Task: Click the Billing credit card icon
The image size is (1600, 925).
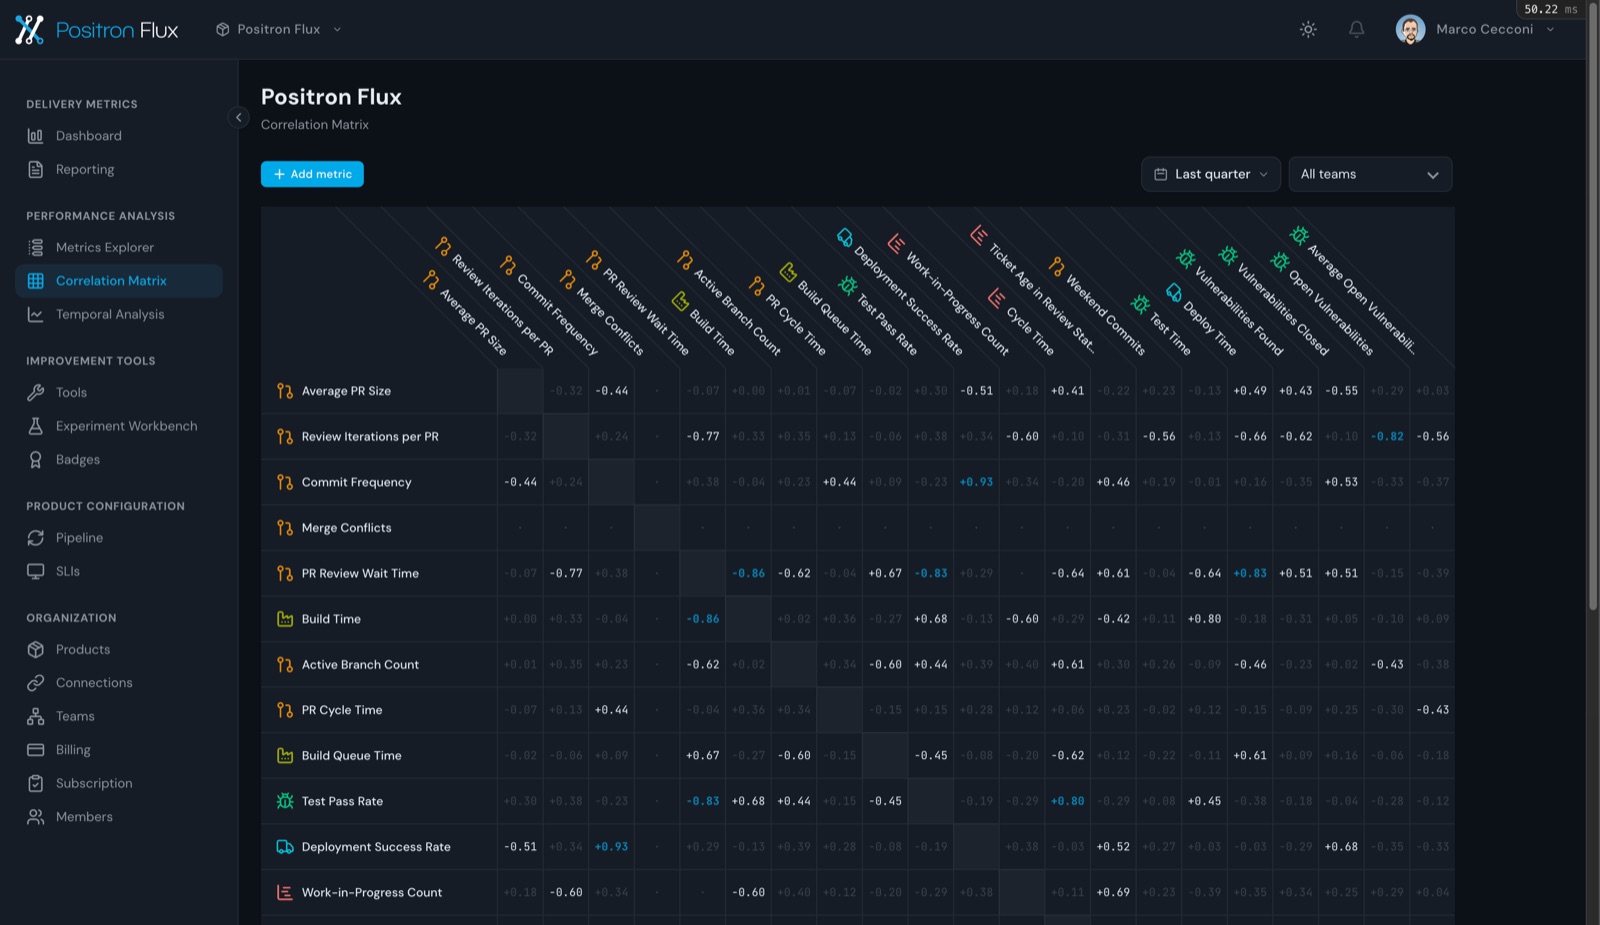Action: click(x=36, y=750)
